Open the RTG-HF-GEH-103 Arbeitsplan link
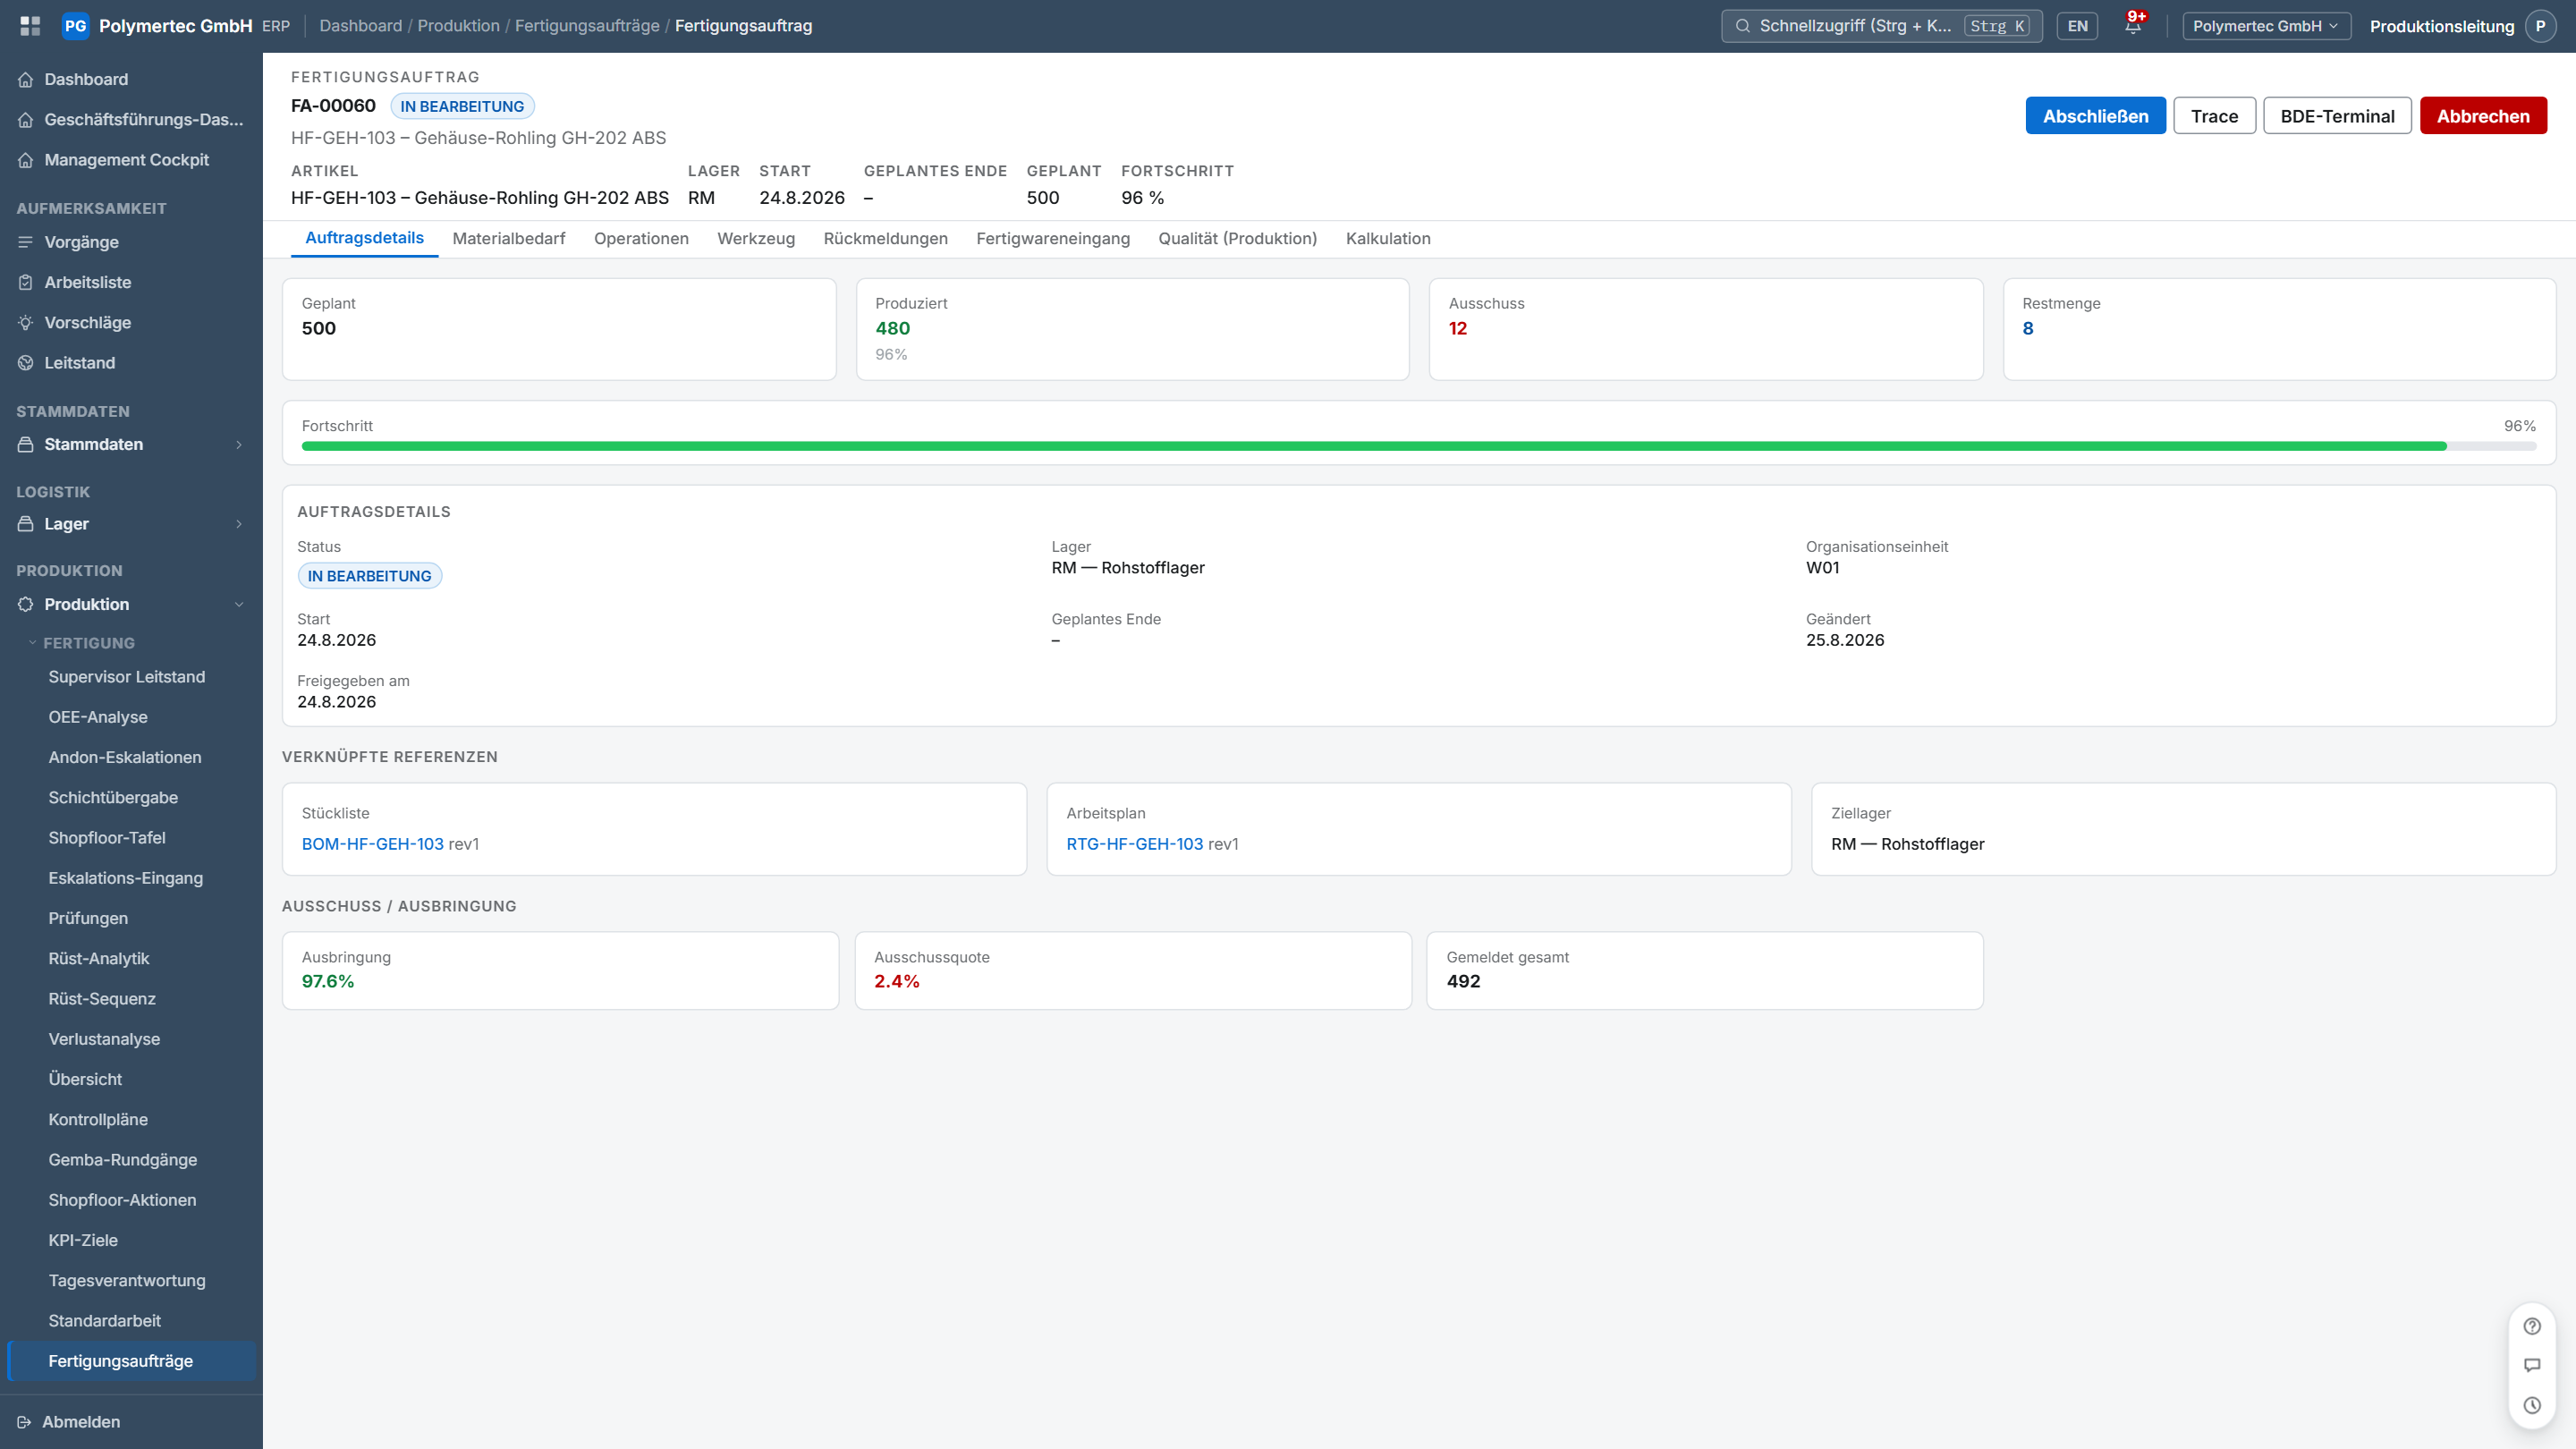Screen dimensions: 2576x1449 [1134, 844]
